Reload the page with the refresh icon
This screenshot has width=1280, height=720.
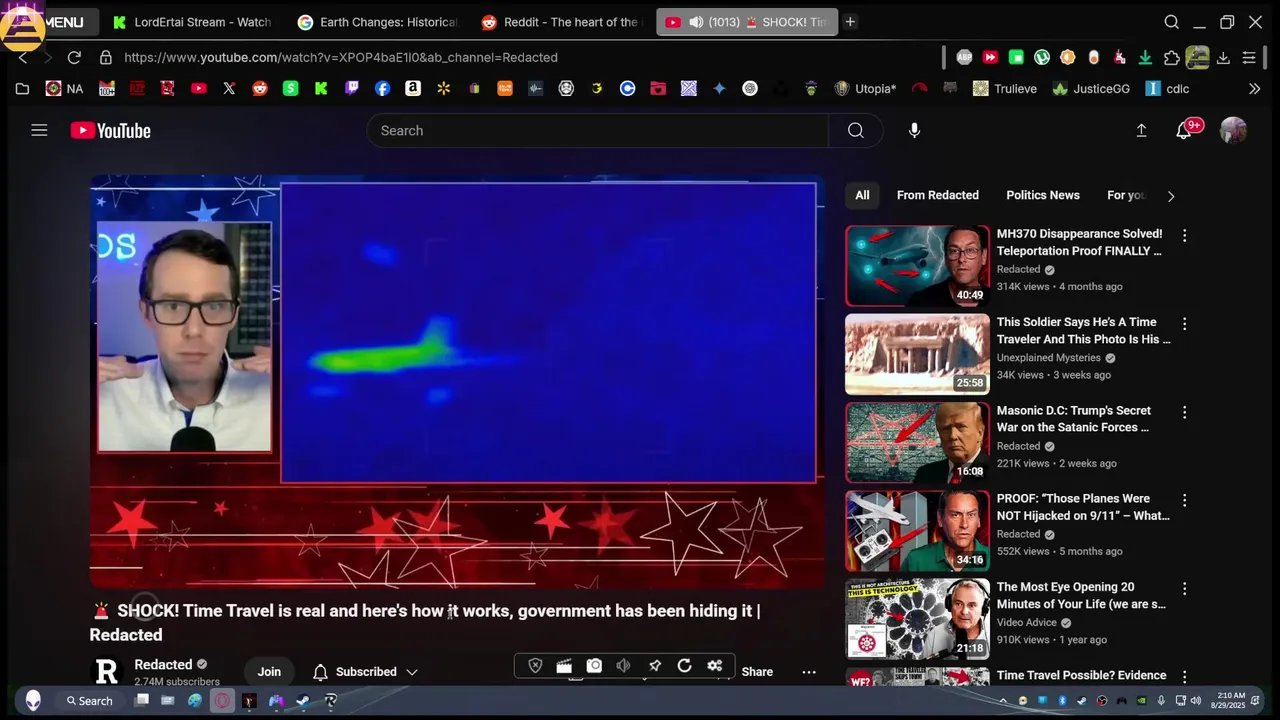74,57
